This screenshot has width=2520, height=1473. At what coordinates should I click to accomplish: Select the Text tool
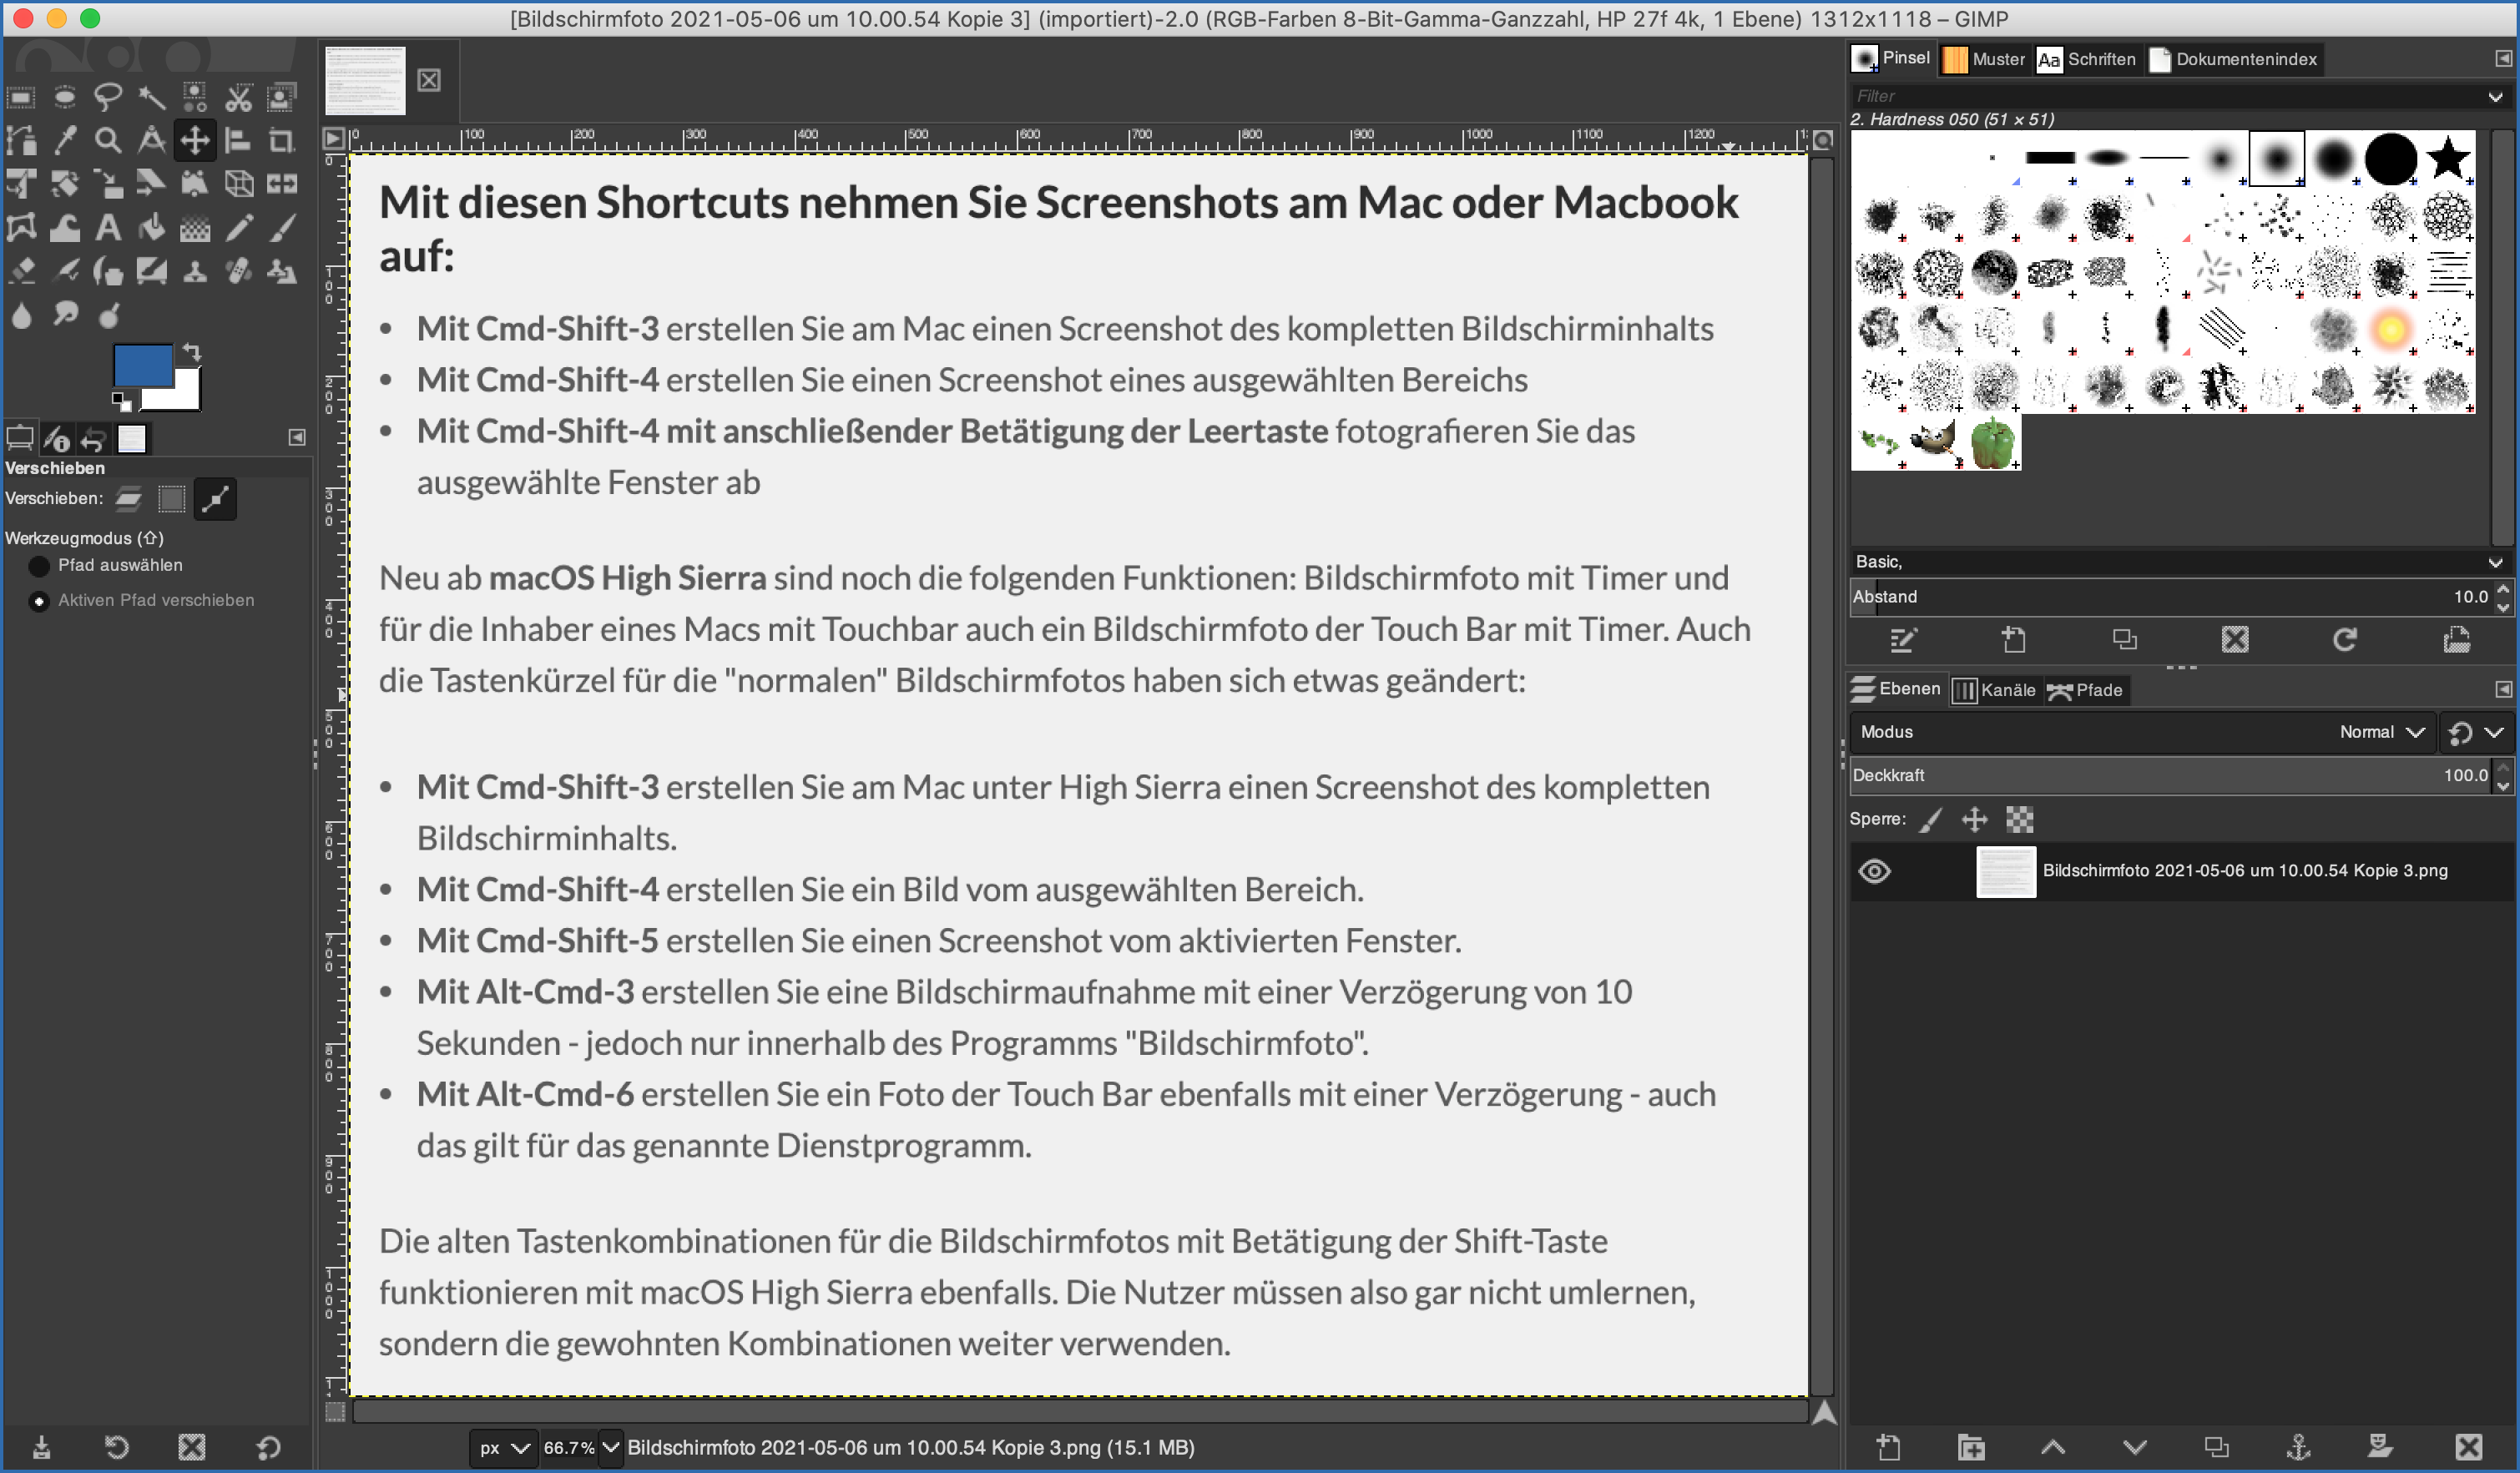(x=108, y=228)
